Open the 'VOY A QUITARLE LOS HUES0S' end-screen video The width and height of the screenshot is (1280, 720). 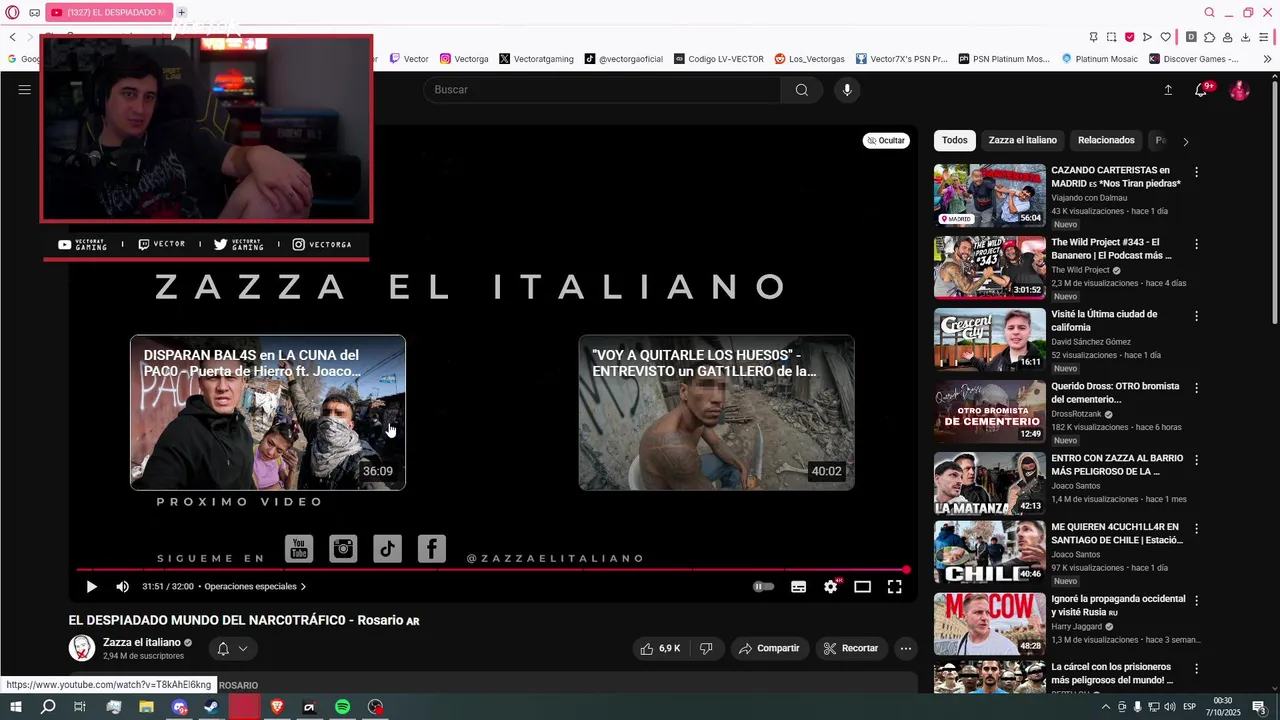[x=716, y=412]
